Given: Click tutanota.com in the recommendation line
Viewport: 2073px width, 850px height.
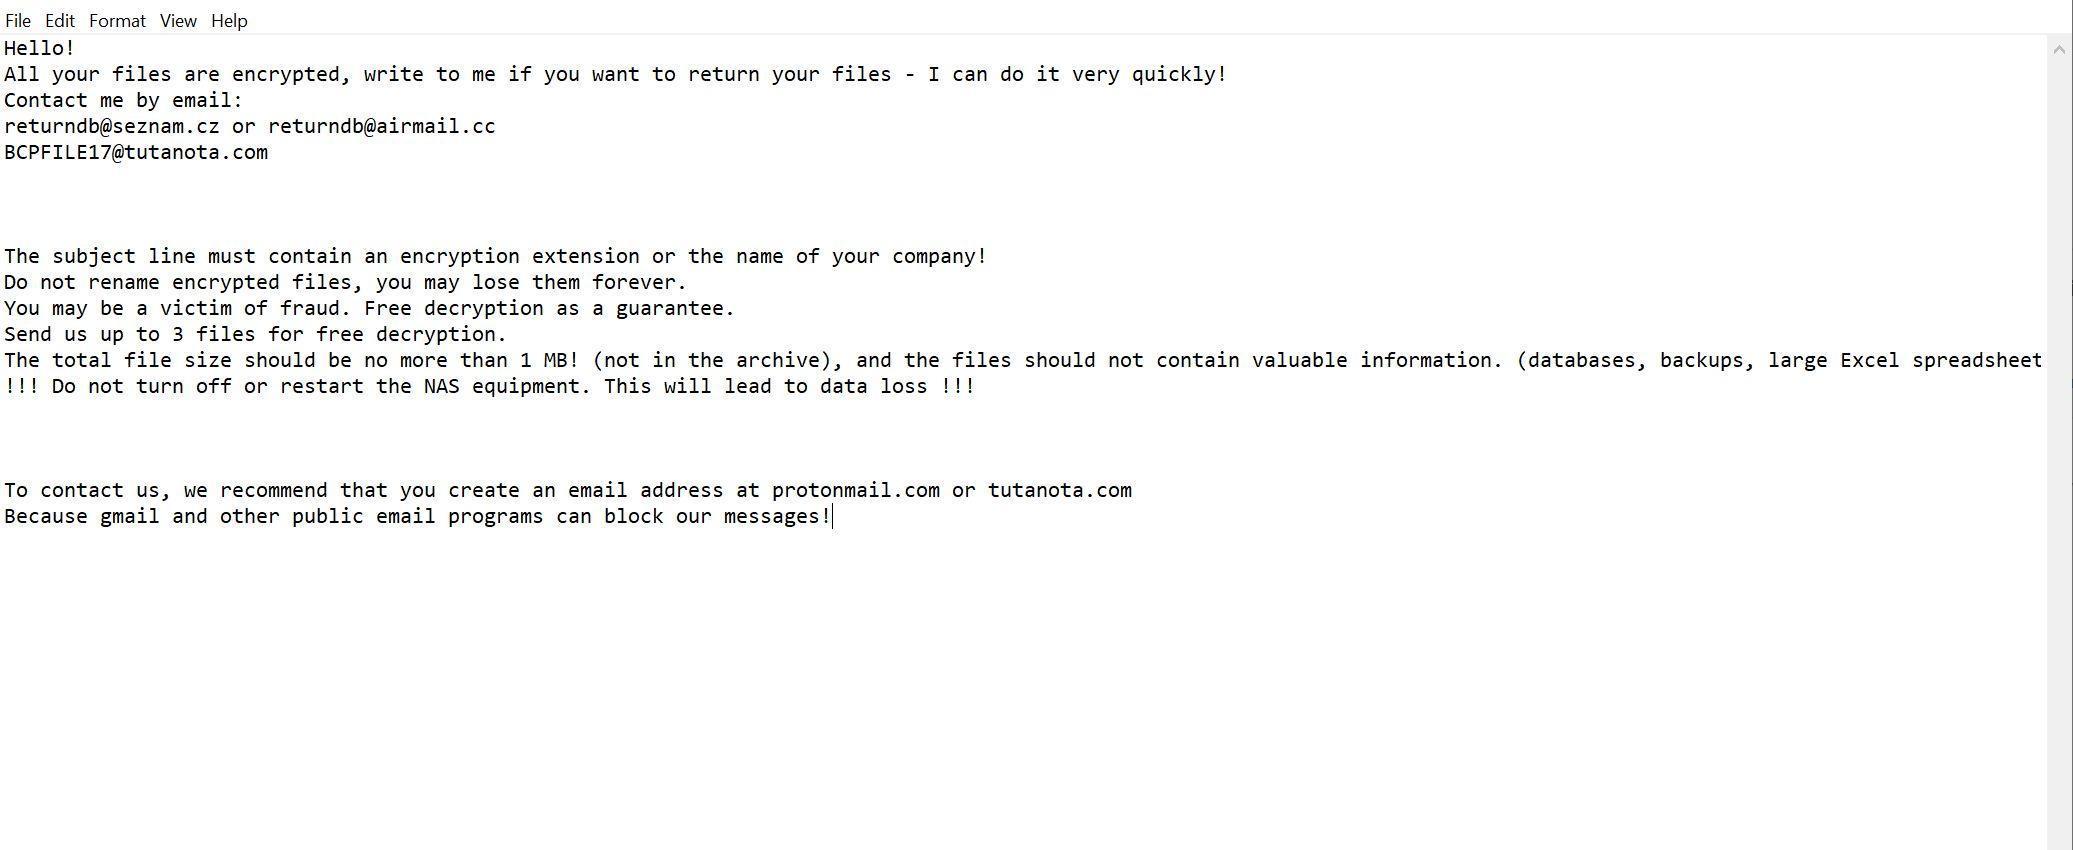Looking at the screenshot, I should pyautogui.click(x=1059, y=491).
